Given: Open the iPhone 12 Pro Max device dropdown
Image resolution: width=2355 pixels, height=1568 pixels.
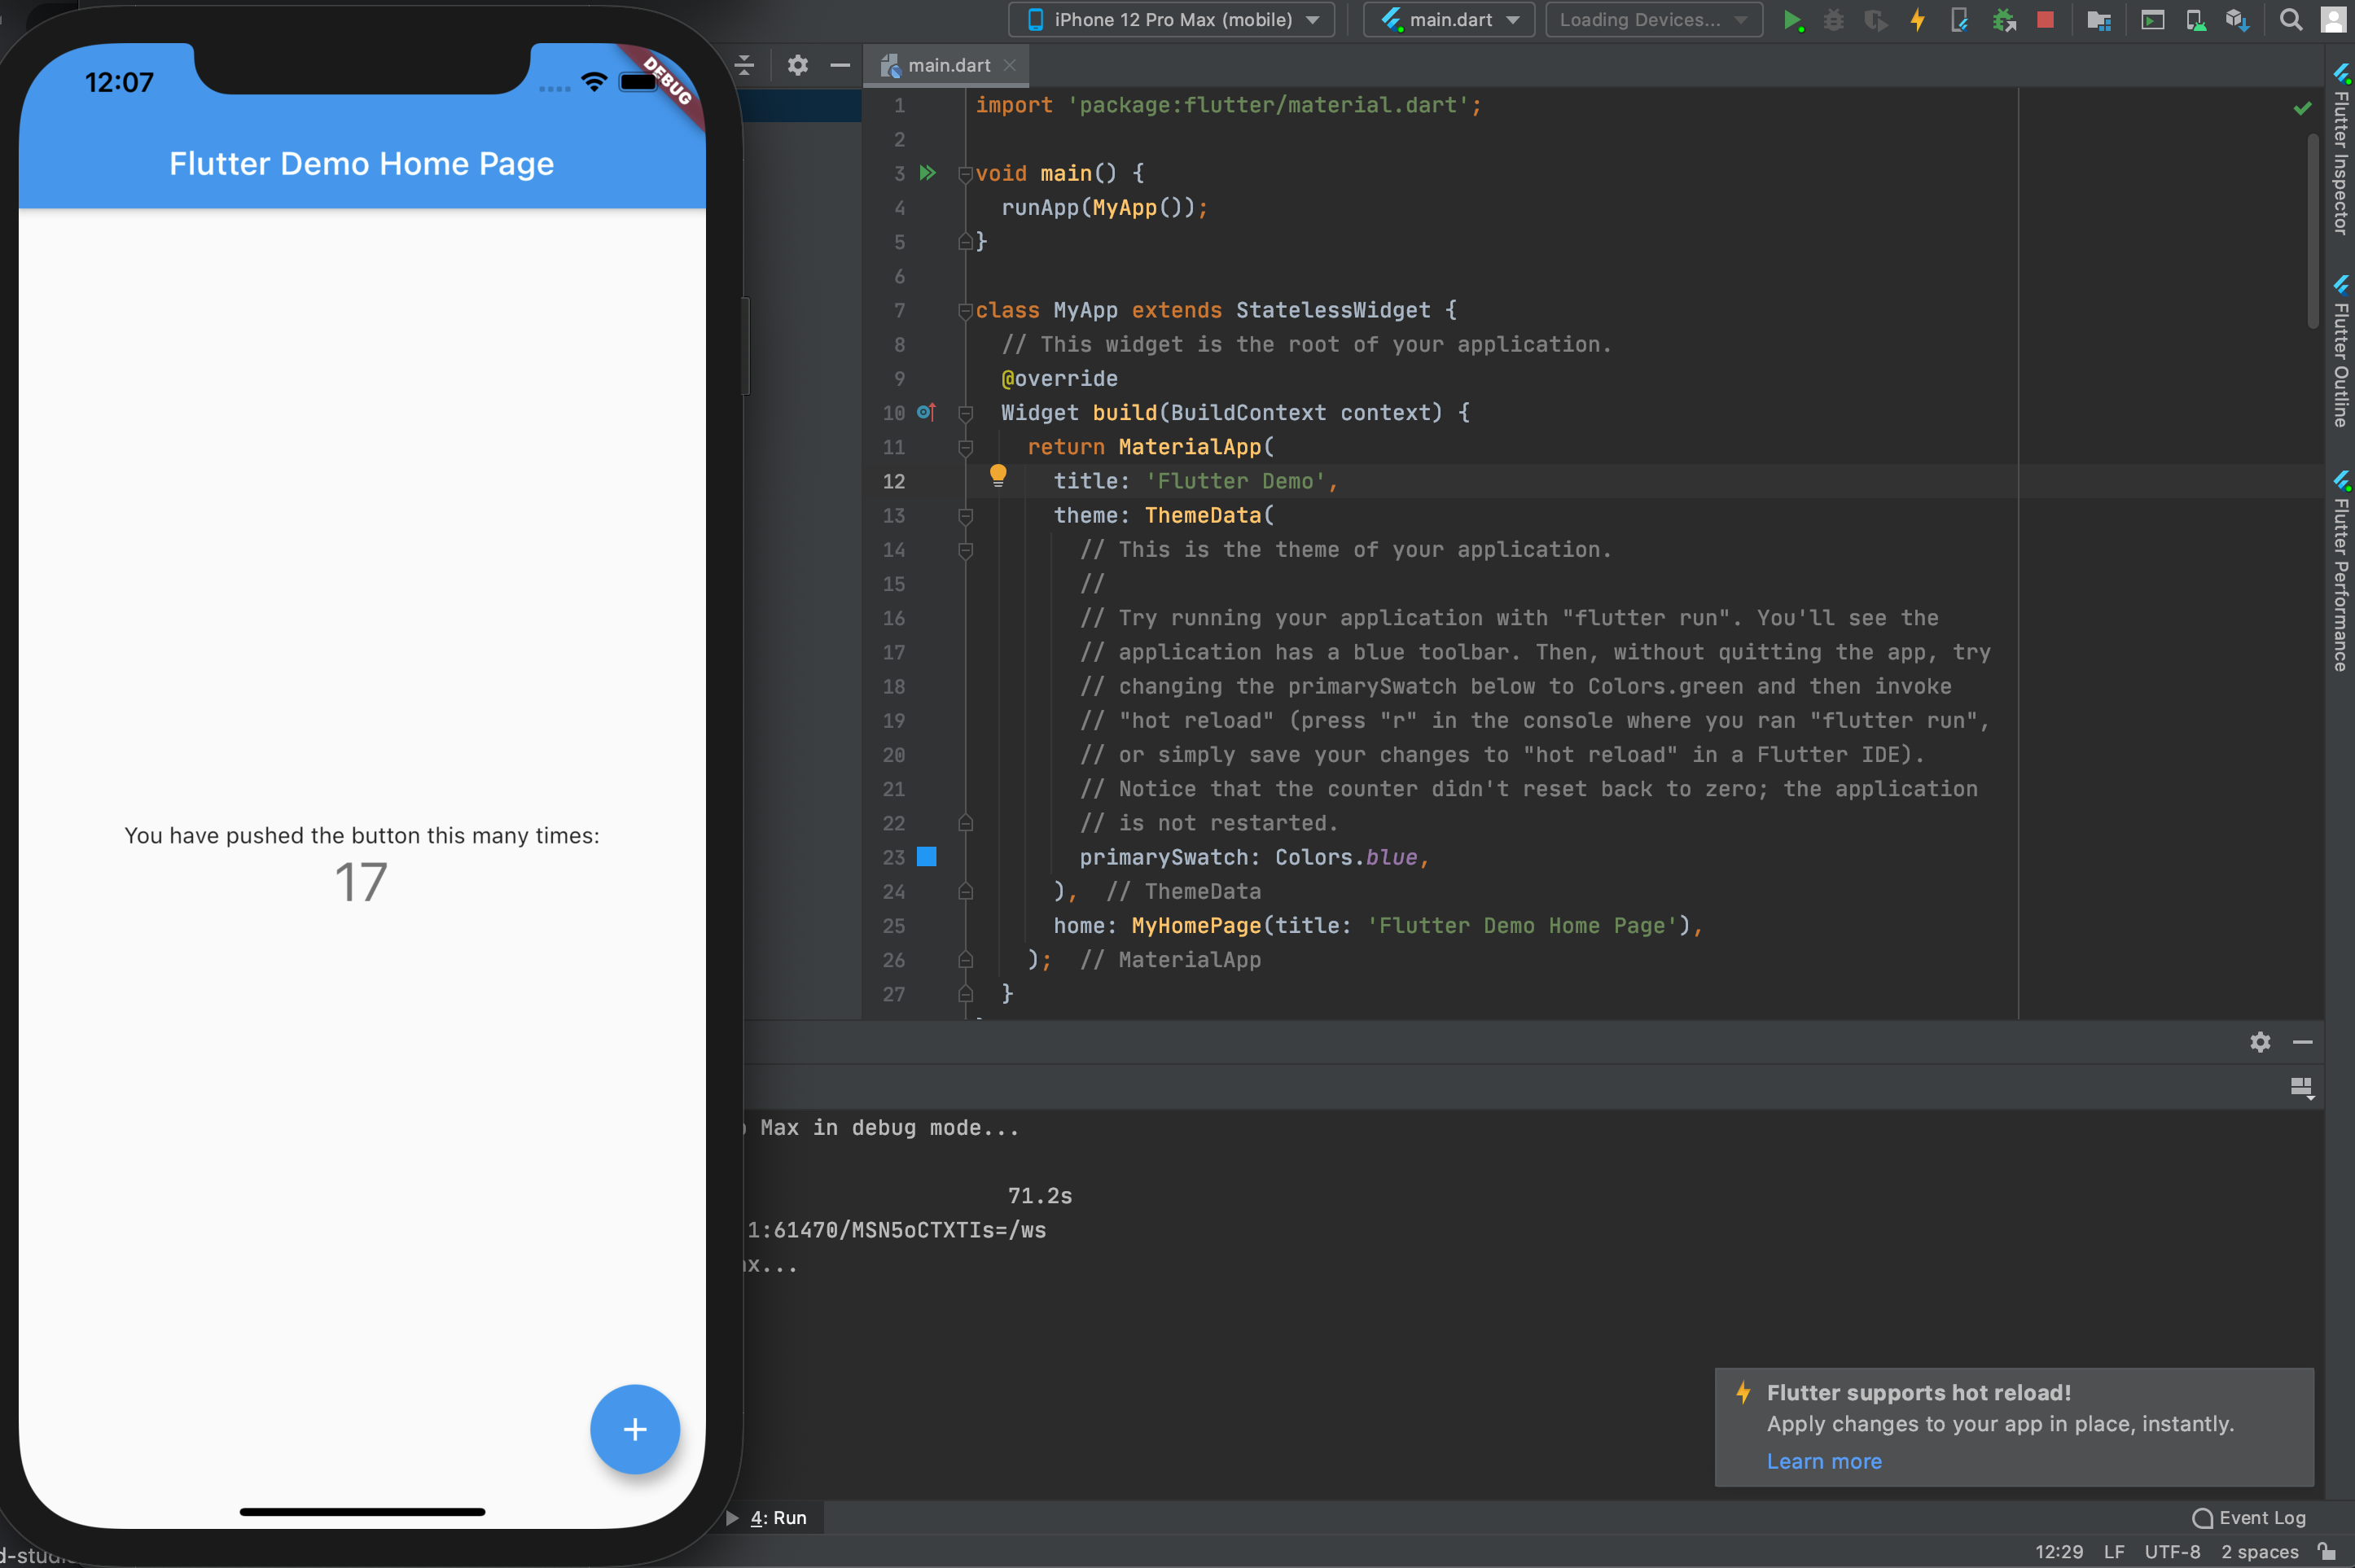Looking at the screenshot, I should point(1171,20).
